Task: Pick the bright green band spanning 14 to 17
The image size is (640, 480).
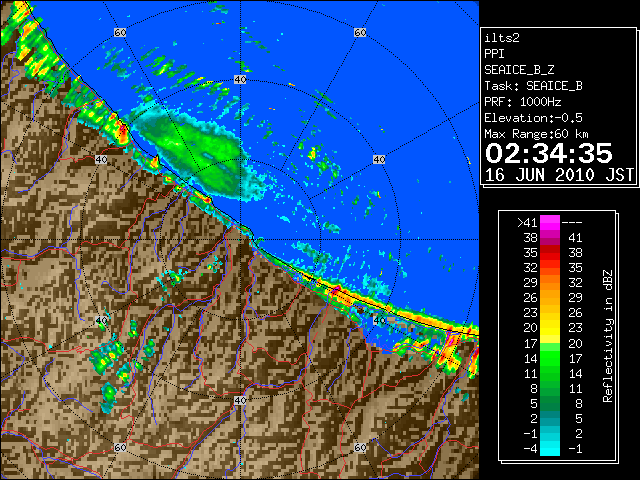Action: (x=550, y=358)
